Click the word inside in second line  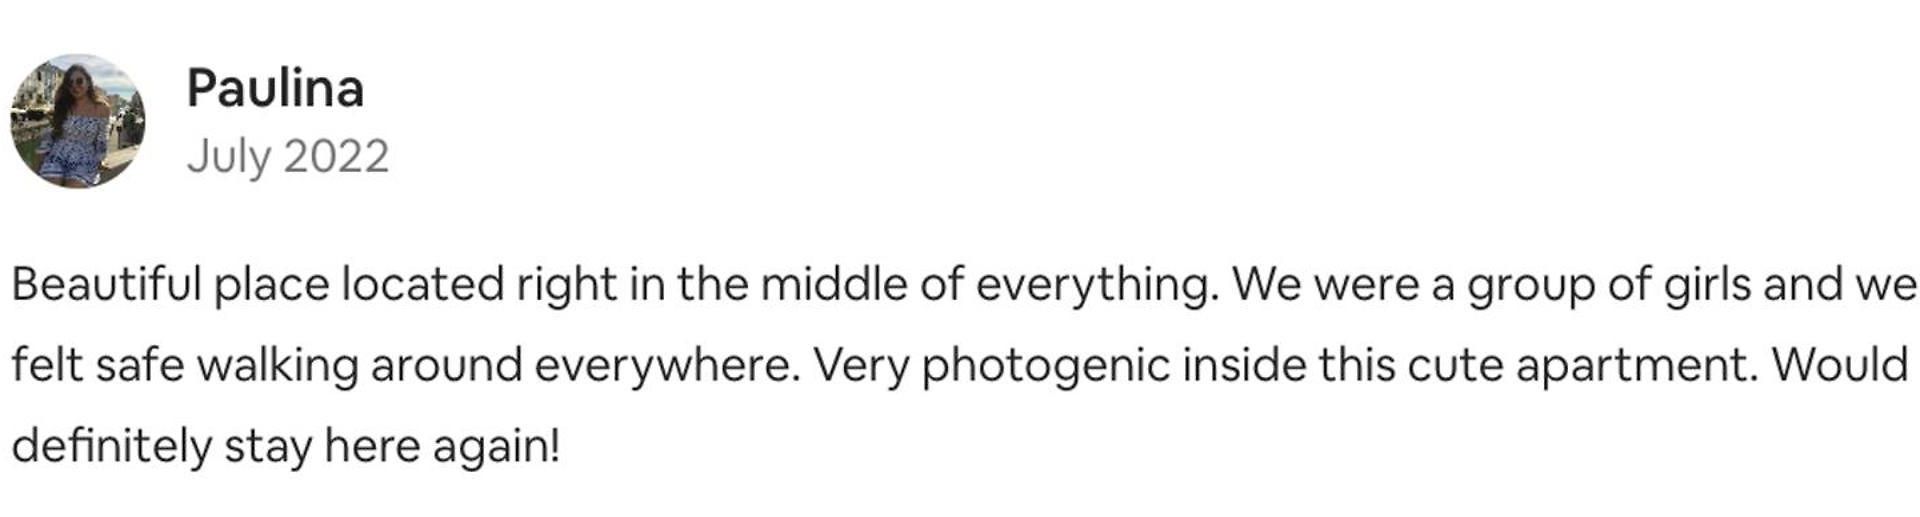(x=1244, y=365)
